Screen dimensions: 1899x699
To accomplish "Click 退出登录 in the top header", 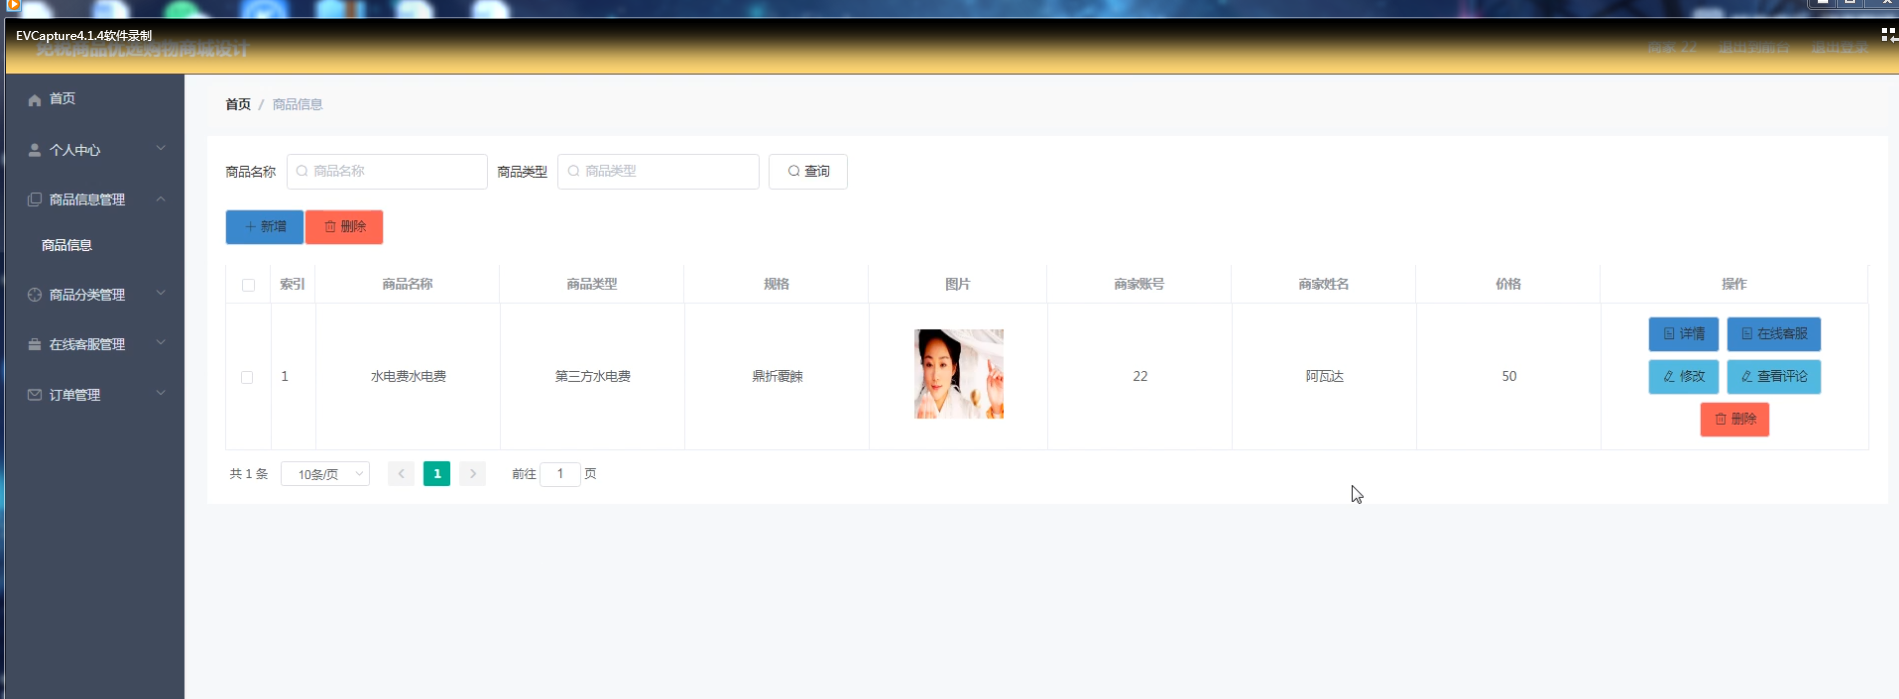I will click(x=1839, y=48).
